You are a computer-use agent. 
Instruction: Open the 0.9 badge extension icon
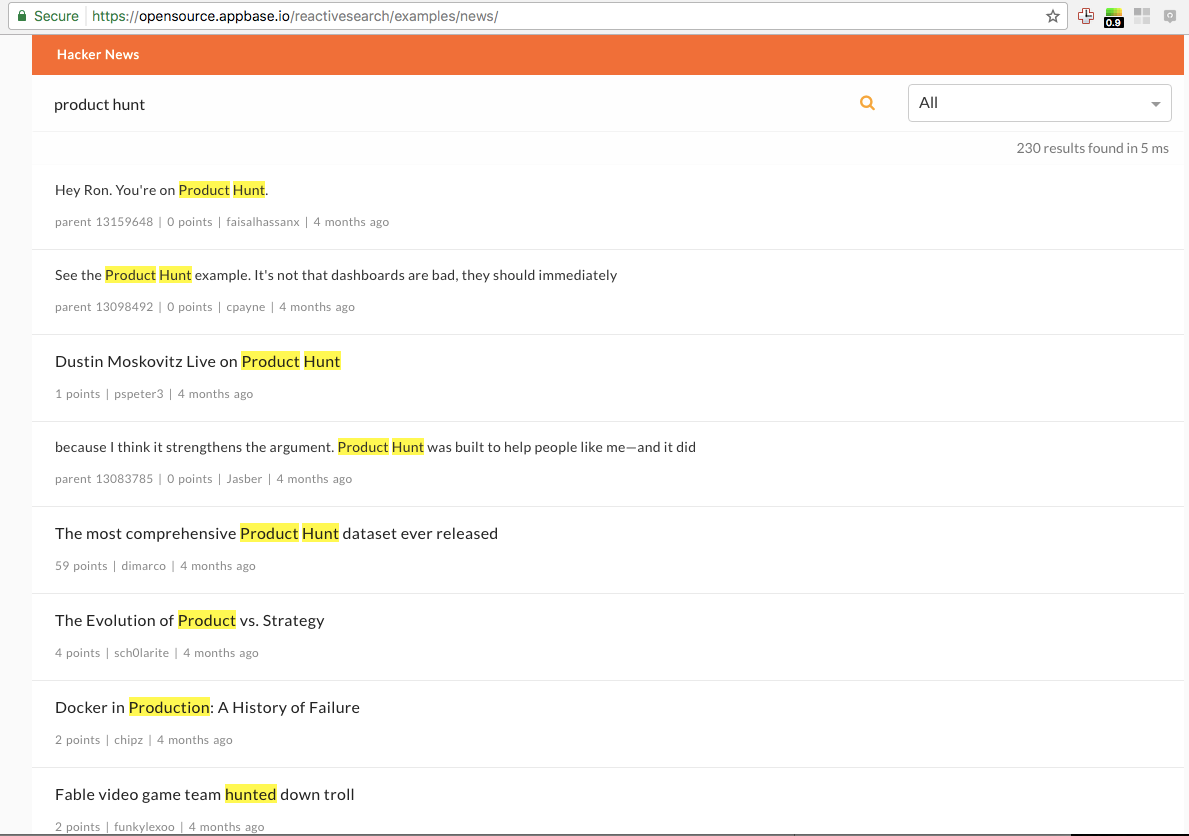point(1114,17)
